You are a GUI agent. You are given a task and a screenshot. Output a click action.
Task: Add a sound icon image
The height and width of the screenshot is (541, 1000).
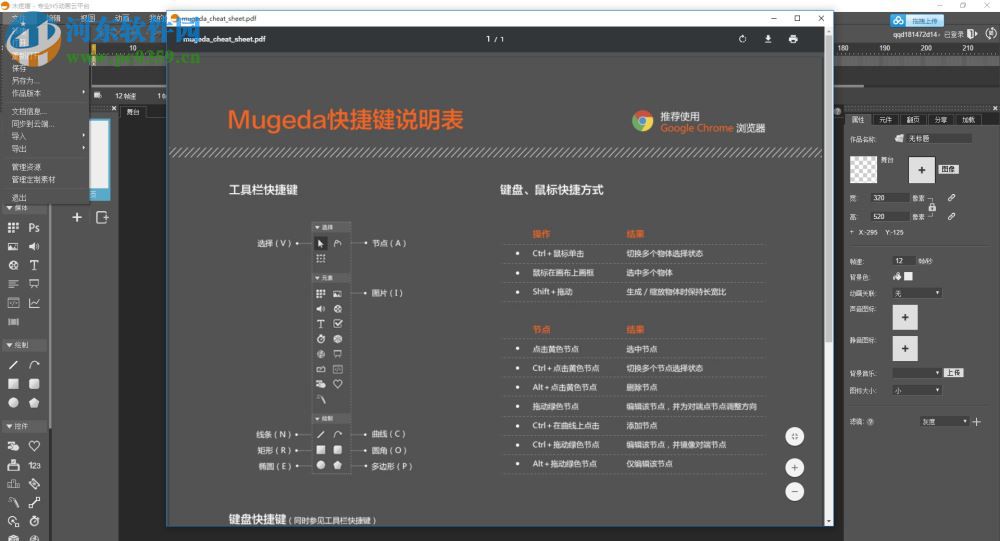click(905, 317)
